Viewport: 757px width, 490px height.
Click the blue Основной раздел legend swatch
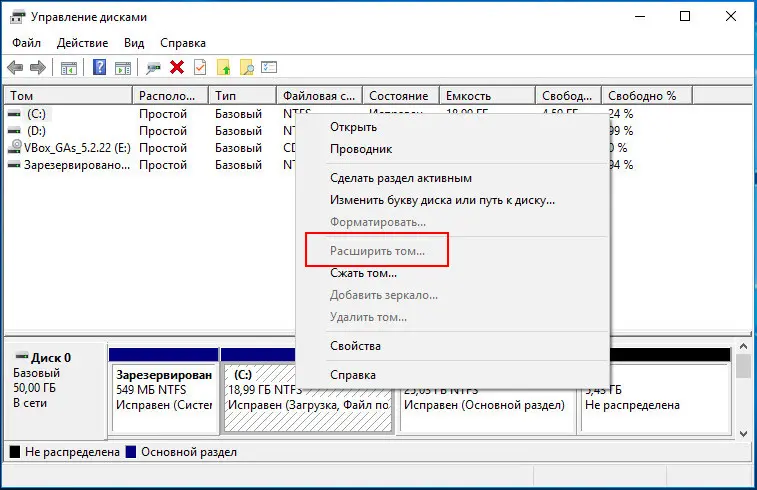click(131, 452)
